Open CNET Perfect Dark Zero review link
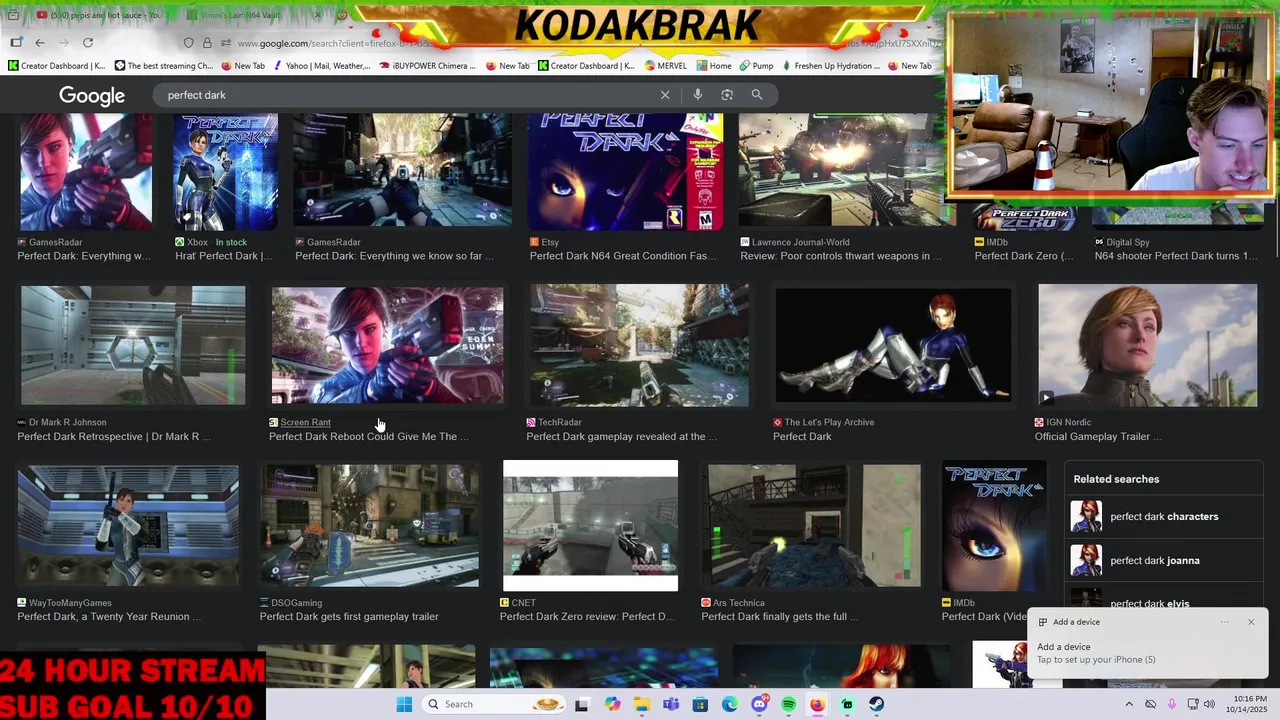 (587, 616)
